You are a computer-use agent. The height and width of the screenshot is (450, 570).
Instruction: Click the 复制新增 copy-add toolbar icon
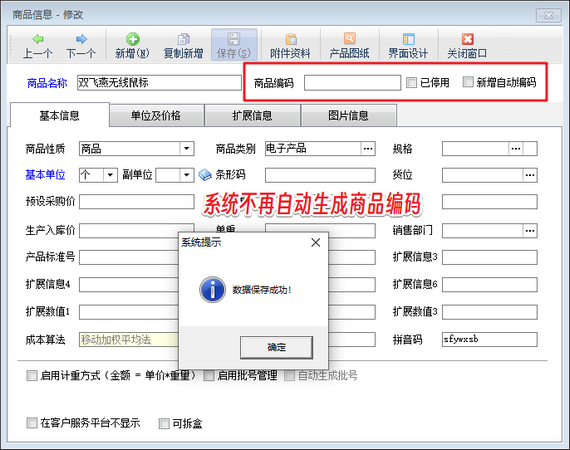pyautogui.click(x=184, y=39)
